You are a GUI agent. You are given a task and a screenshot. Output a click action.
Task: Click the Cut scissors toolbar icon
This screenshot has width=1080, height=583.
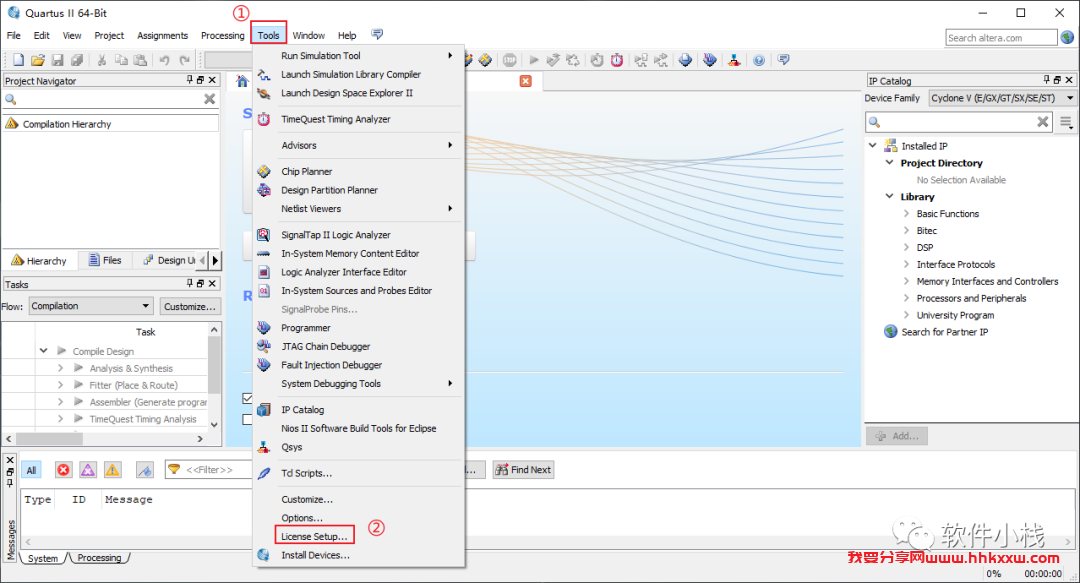coord(102,61)
